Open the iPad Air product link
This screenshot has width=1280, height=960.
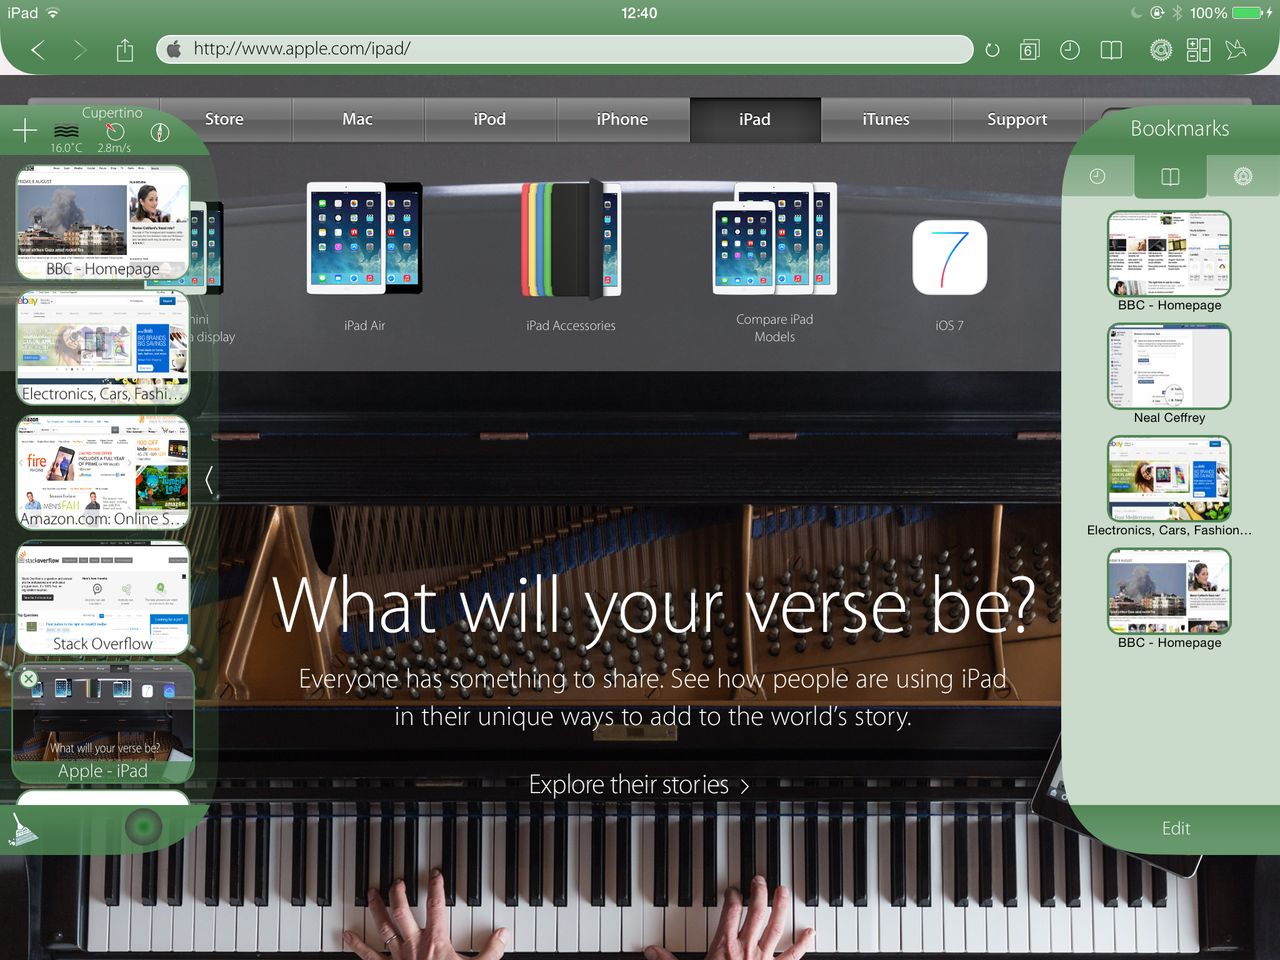[x=364, y=256]
